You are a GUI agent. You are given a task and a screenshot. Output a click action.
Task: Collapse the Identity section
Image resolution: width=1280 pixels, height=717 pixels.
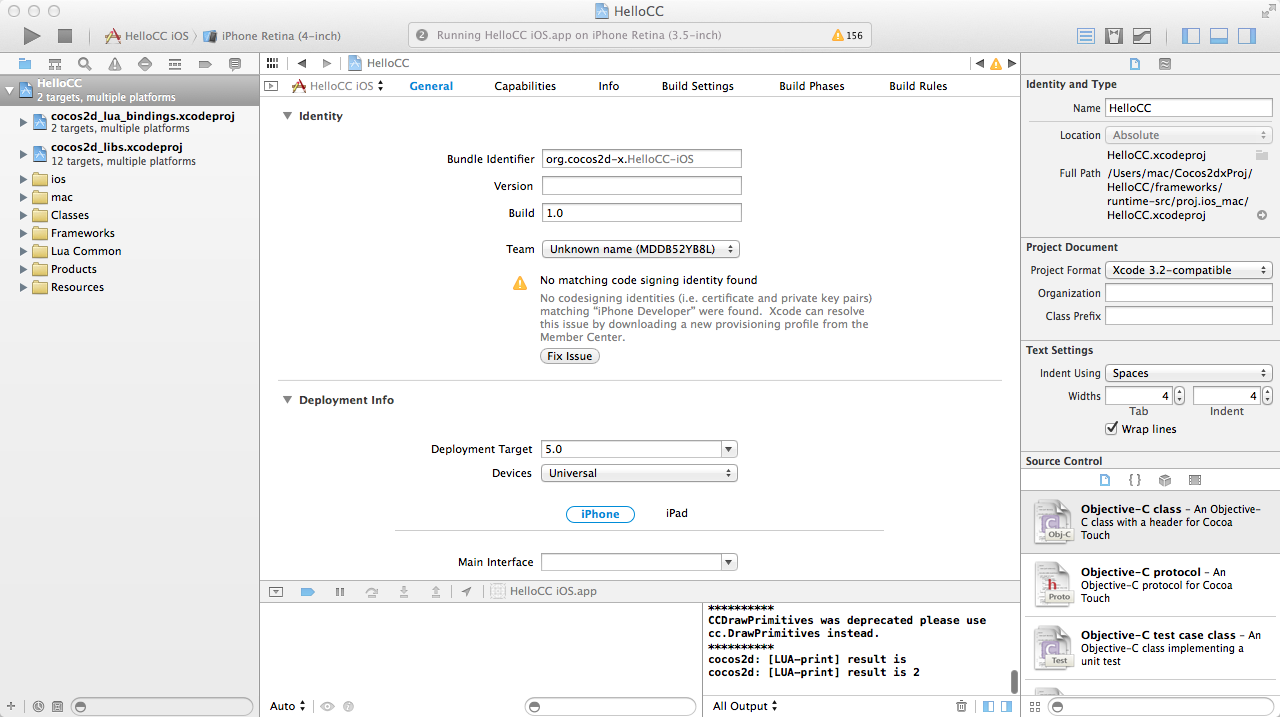[287, 116]
